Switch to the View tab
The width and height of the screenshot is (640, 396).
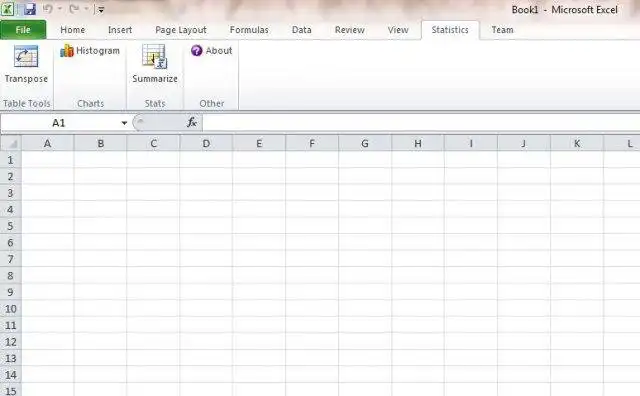coord(398,30)
